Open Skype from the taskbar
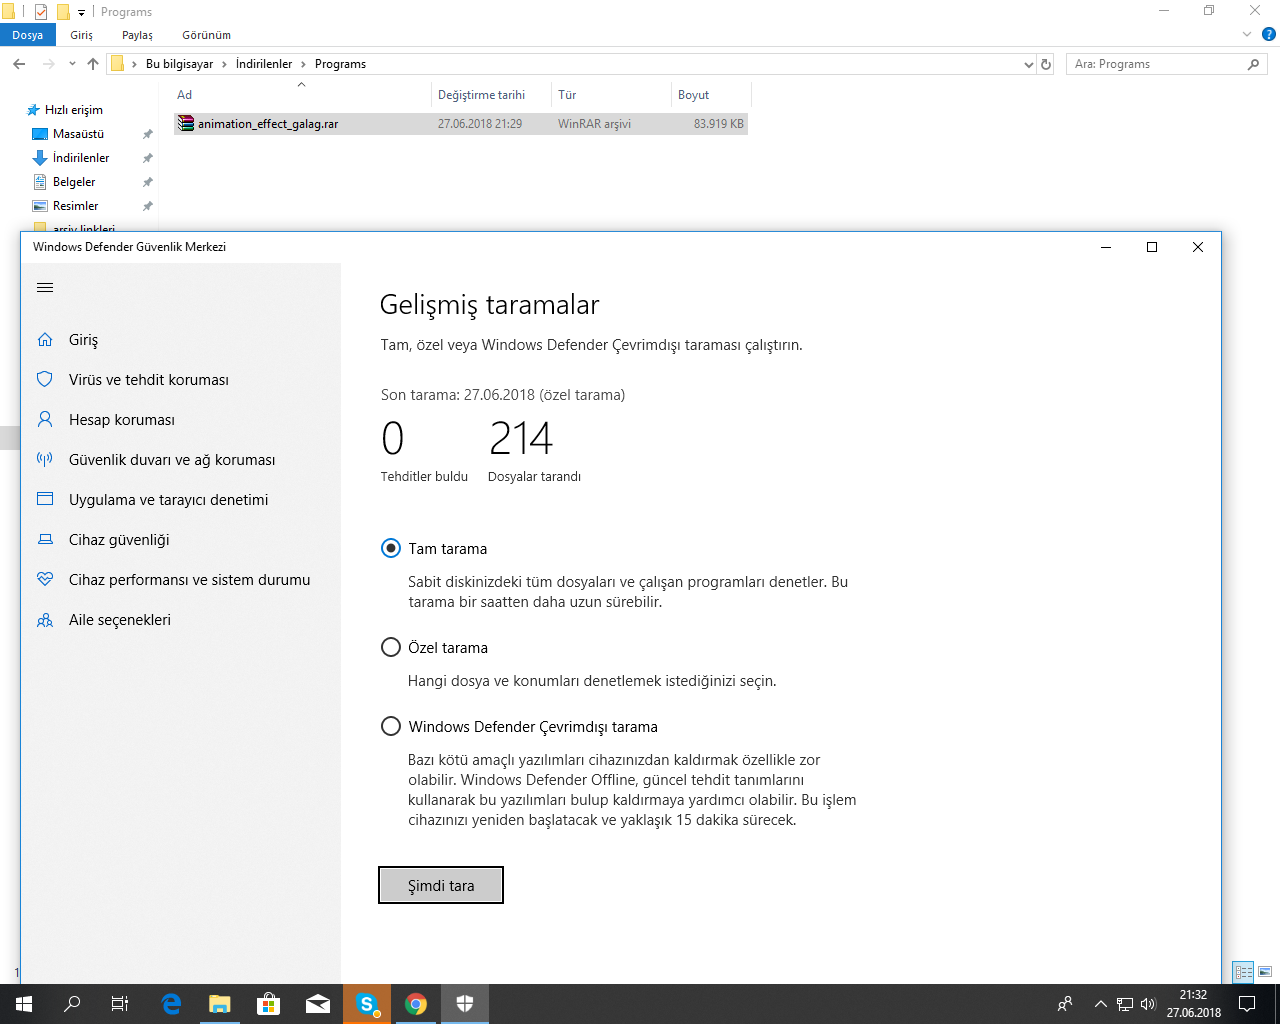Screen dimensions: 1280x1024 click(367, 1004)
